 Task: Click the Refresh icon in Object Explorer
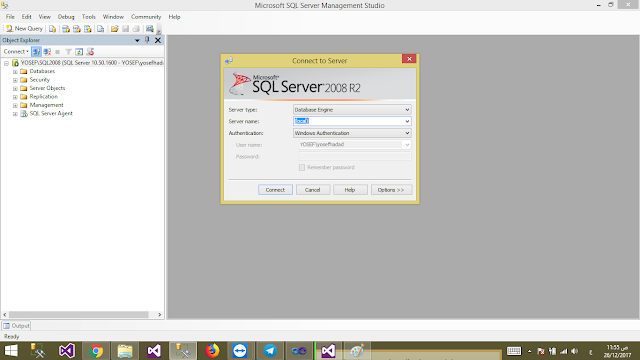tap(79, 52)
